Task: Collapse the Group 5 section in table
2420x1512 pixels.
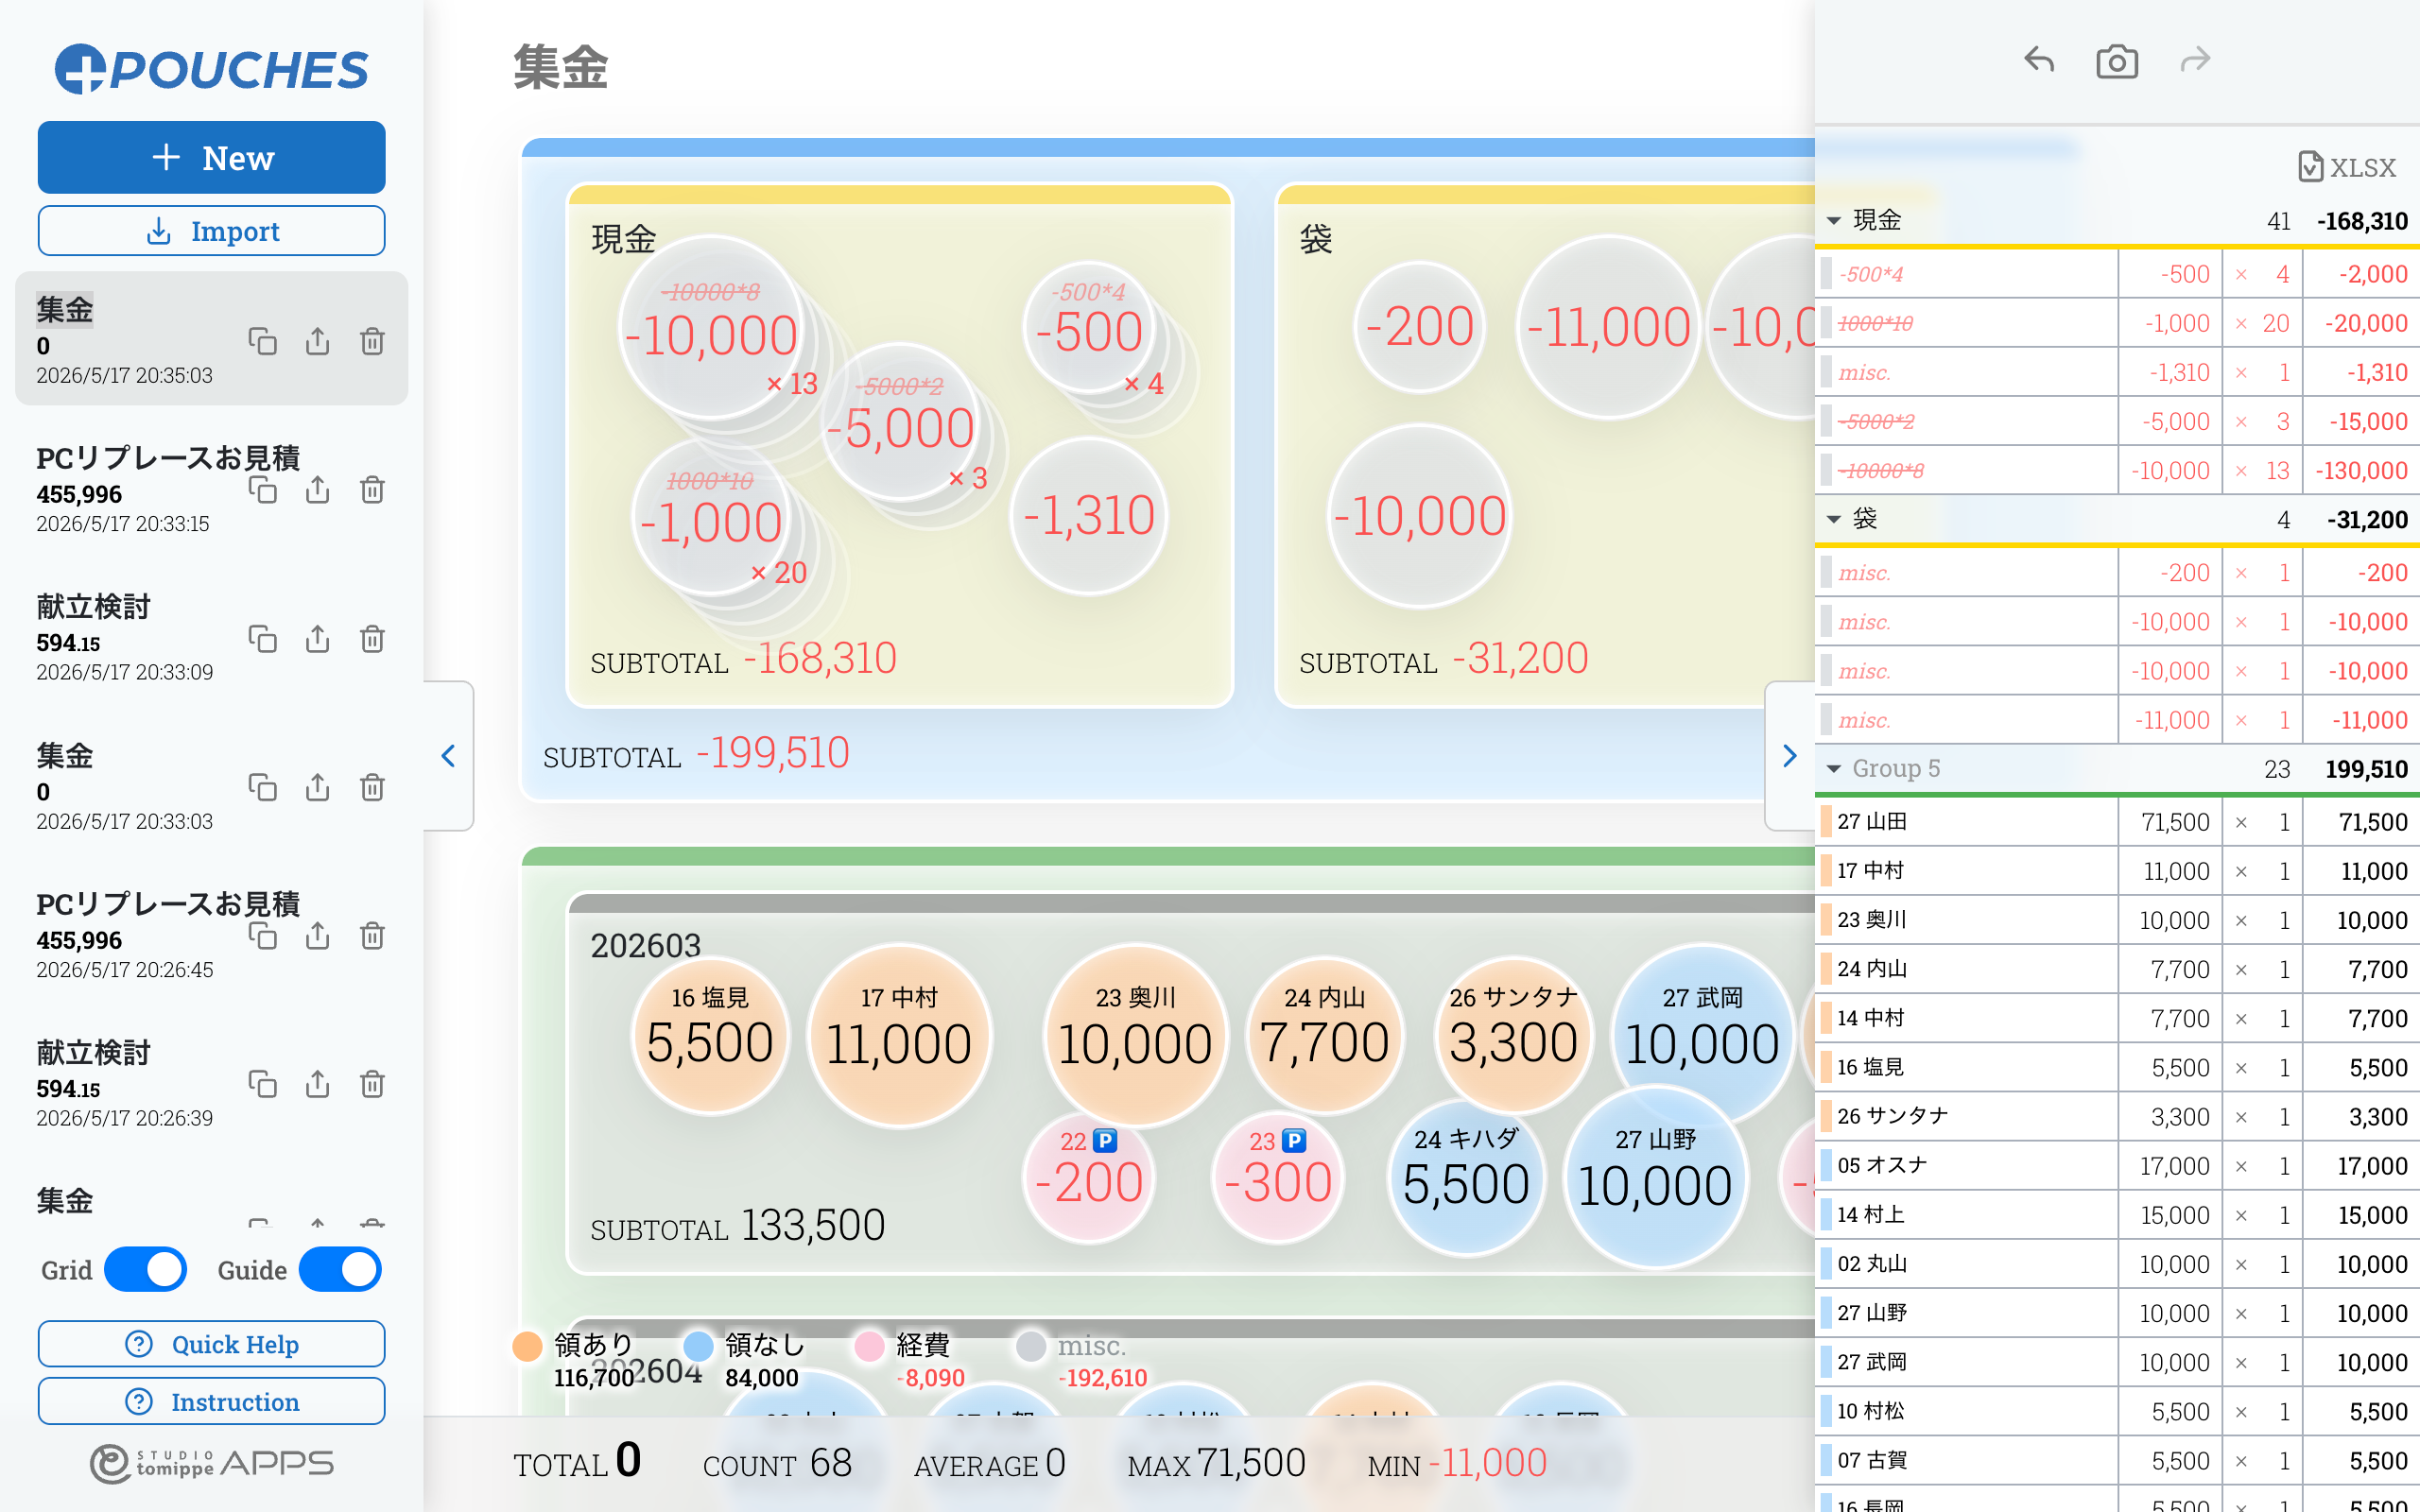Action: coord(1834,769)
